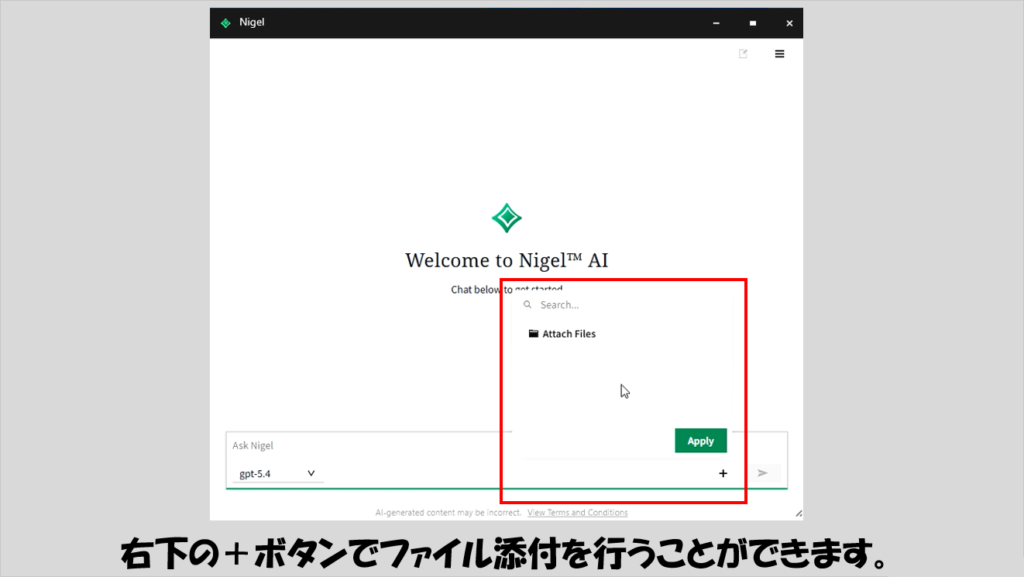Click the AI-generated content may be incorrect text
Screen dimensions: 1024x577
pos(448,513)
